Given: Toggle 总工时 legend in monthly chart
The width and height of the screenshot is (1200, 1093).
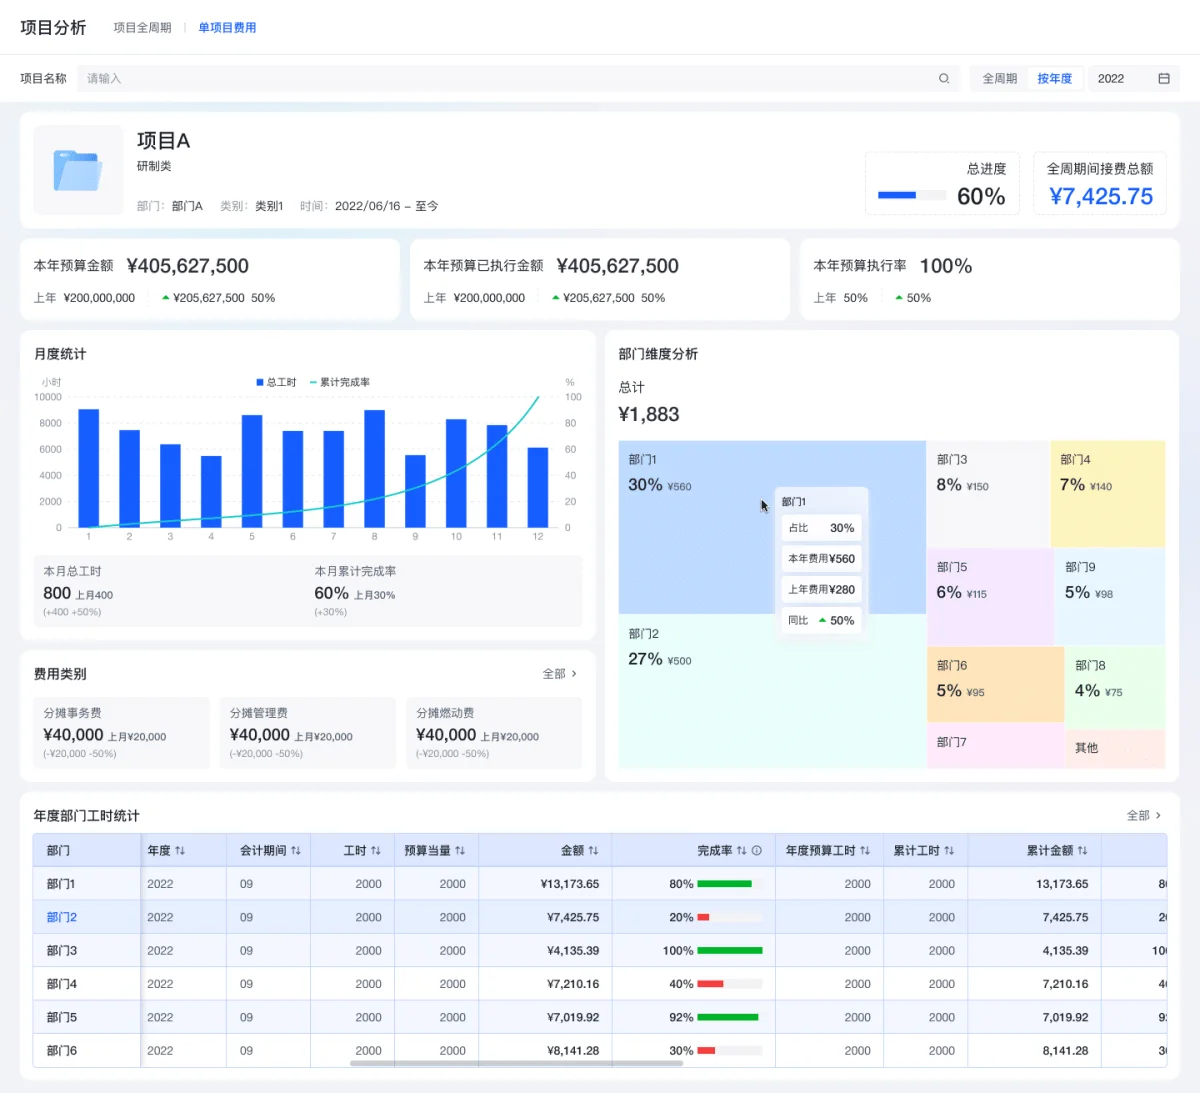Looking at the screenshot, I should tap(277, 382).
